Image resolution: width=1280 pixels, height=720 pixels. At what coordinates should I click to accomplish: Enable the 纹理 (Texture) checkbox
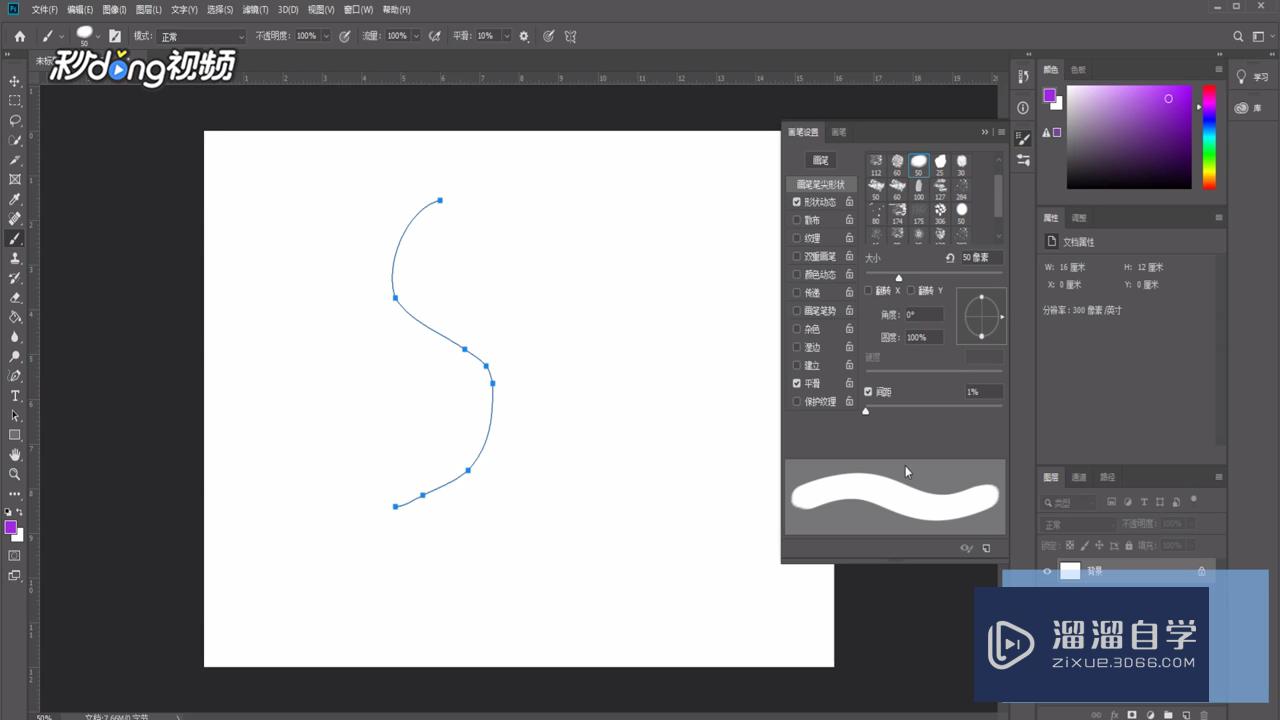797,238
